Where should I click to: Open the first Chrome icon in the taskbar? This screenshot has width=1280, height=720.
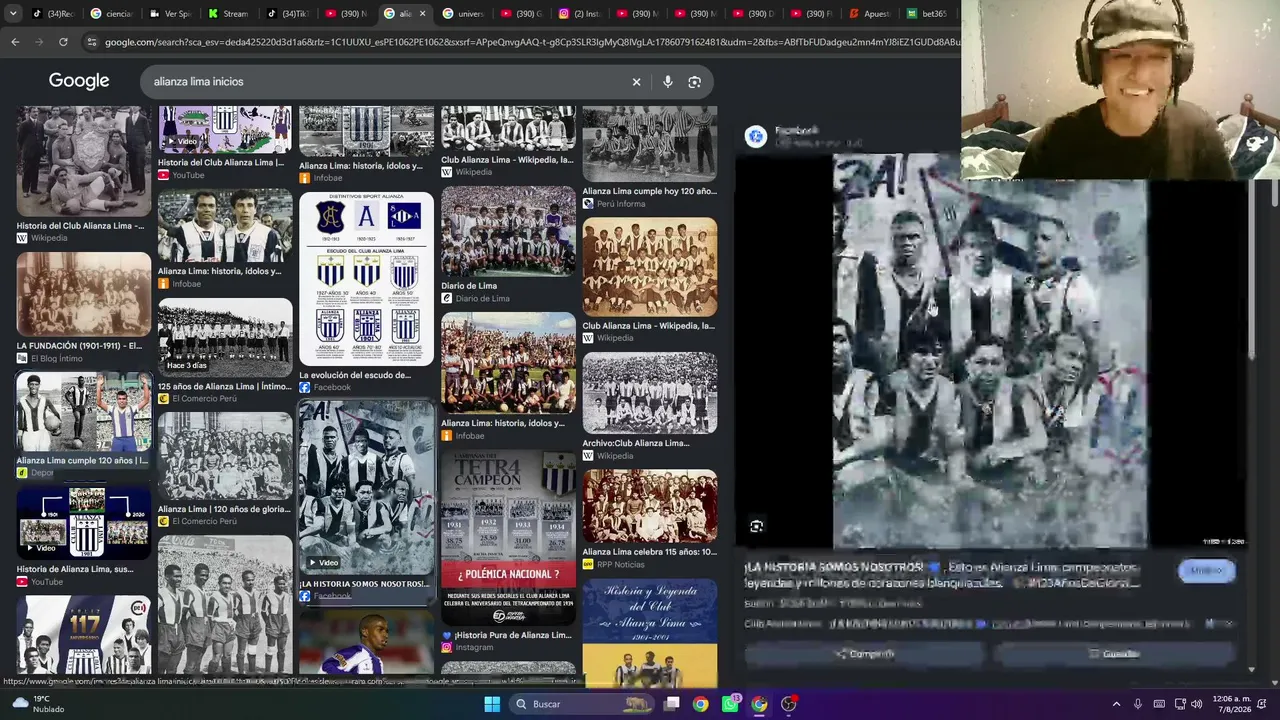tap(700, 704)
